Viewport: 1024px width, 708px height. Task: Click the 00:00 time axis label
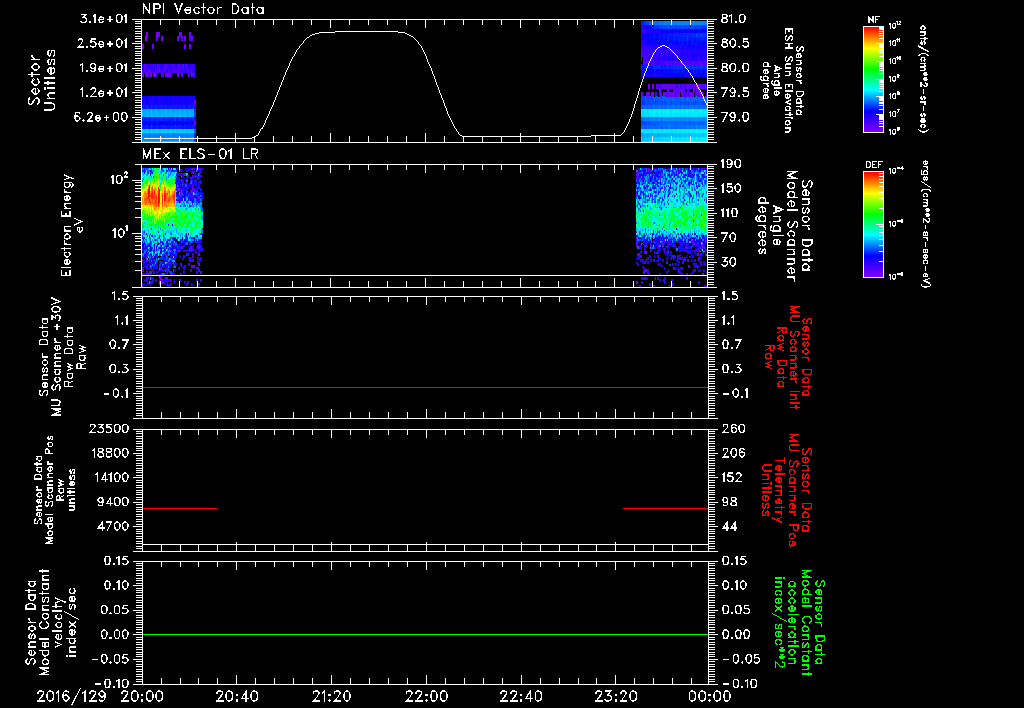(x=709, y=696)
